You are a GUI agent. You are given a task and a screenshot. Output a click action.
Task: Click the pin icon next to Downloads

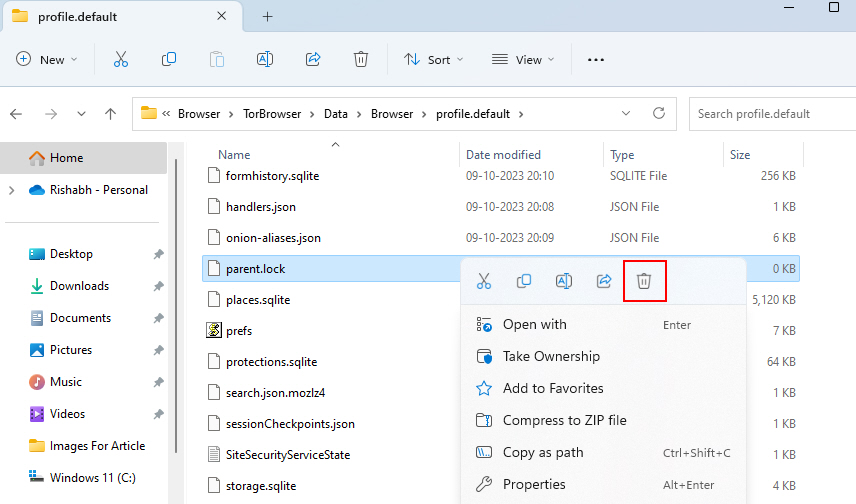pos(158,286)
